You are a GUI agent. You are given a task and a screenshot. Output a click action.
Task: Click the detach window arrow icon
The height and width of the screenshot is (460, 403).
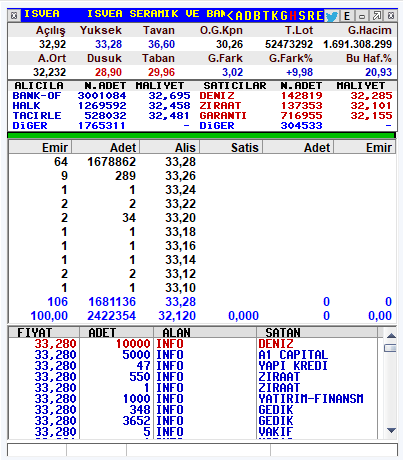(x=377, y=16)
